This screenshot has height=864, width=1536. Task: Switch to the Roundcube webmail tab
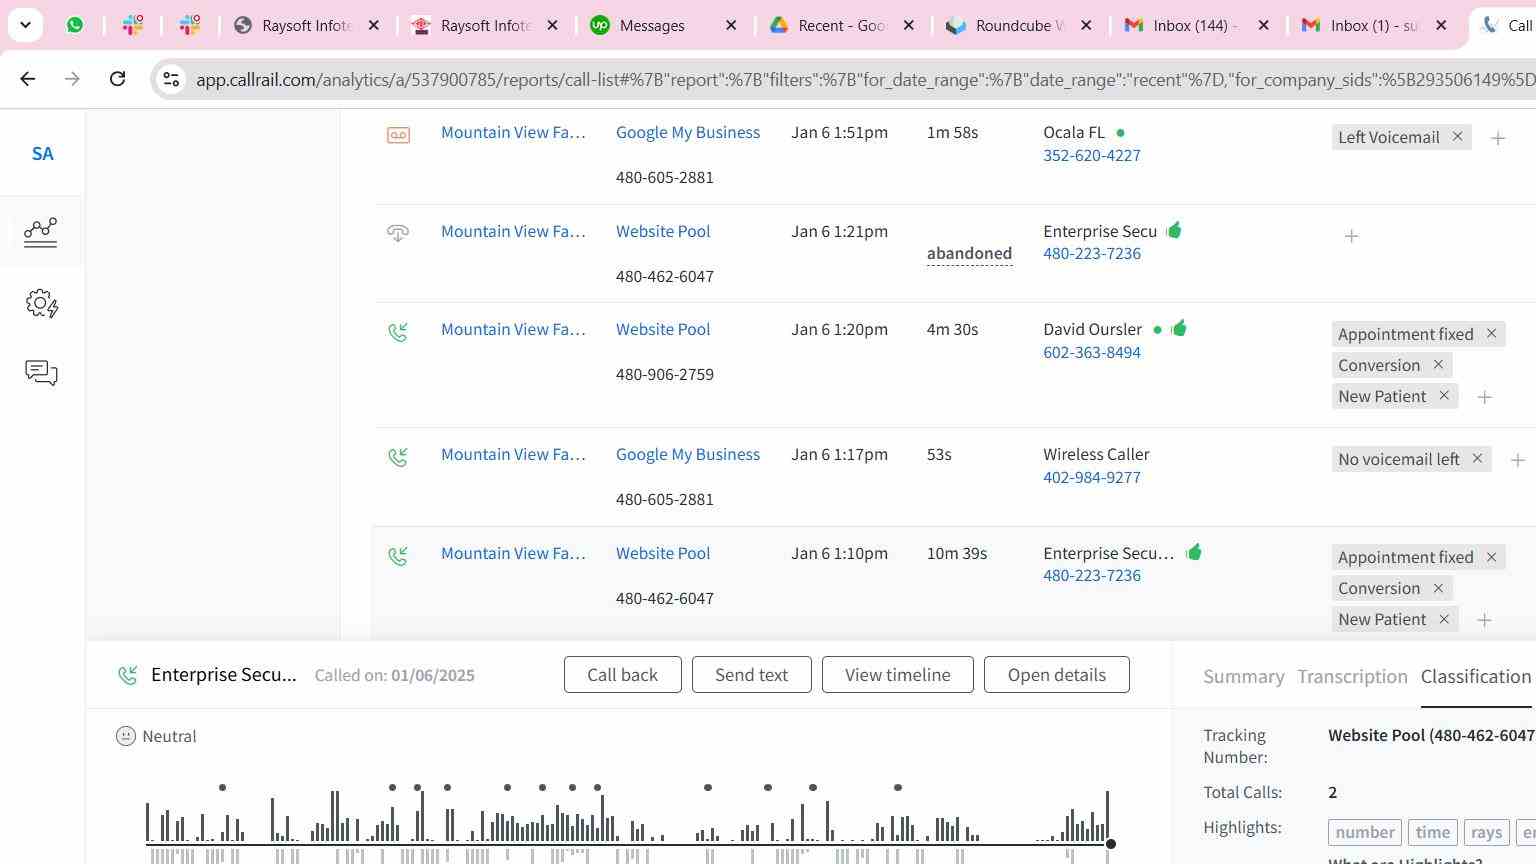(x=1018, y=25)
